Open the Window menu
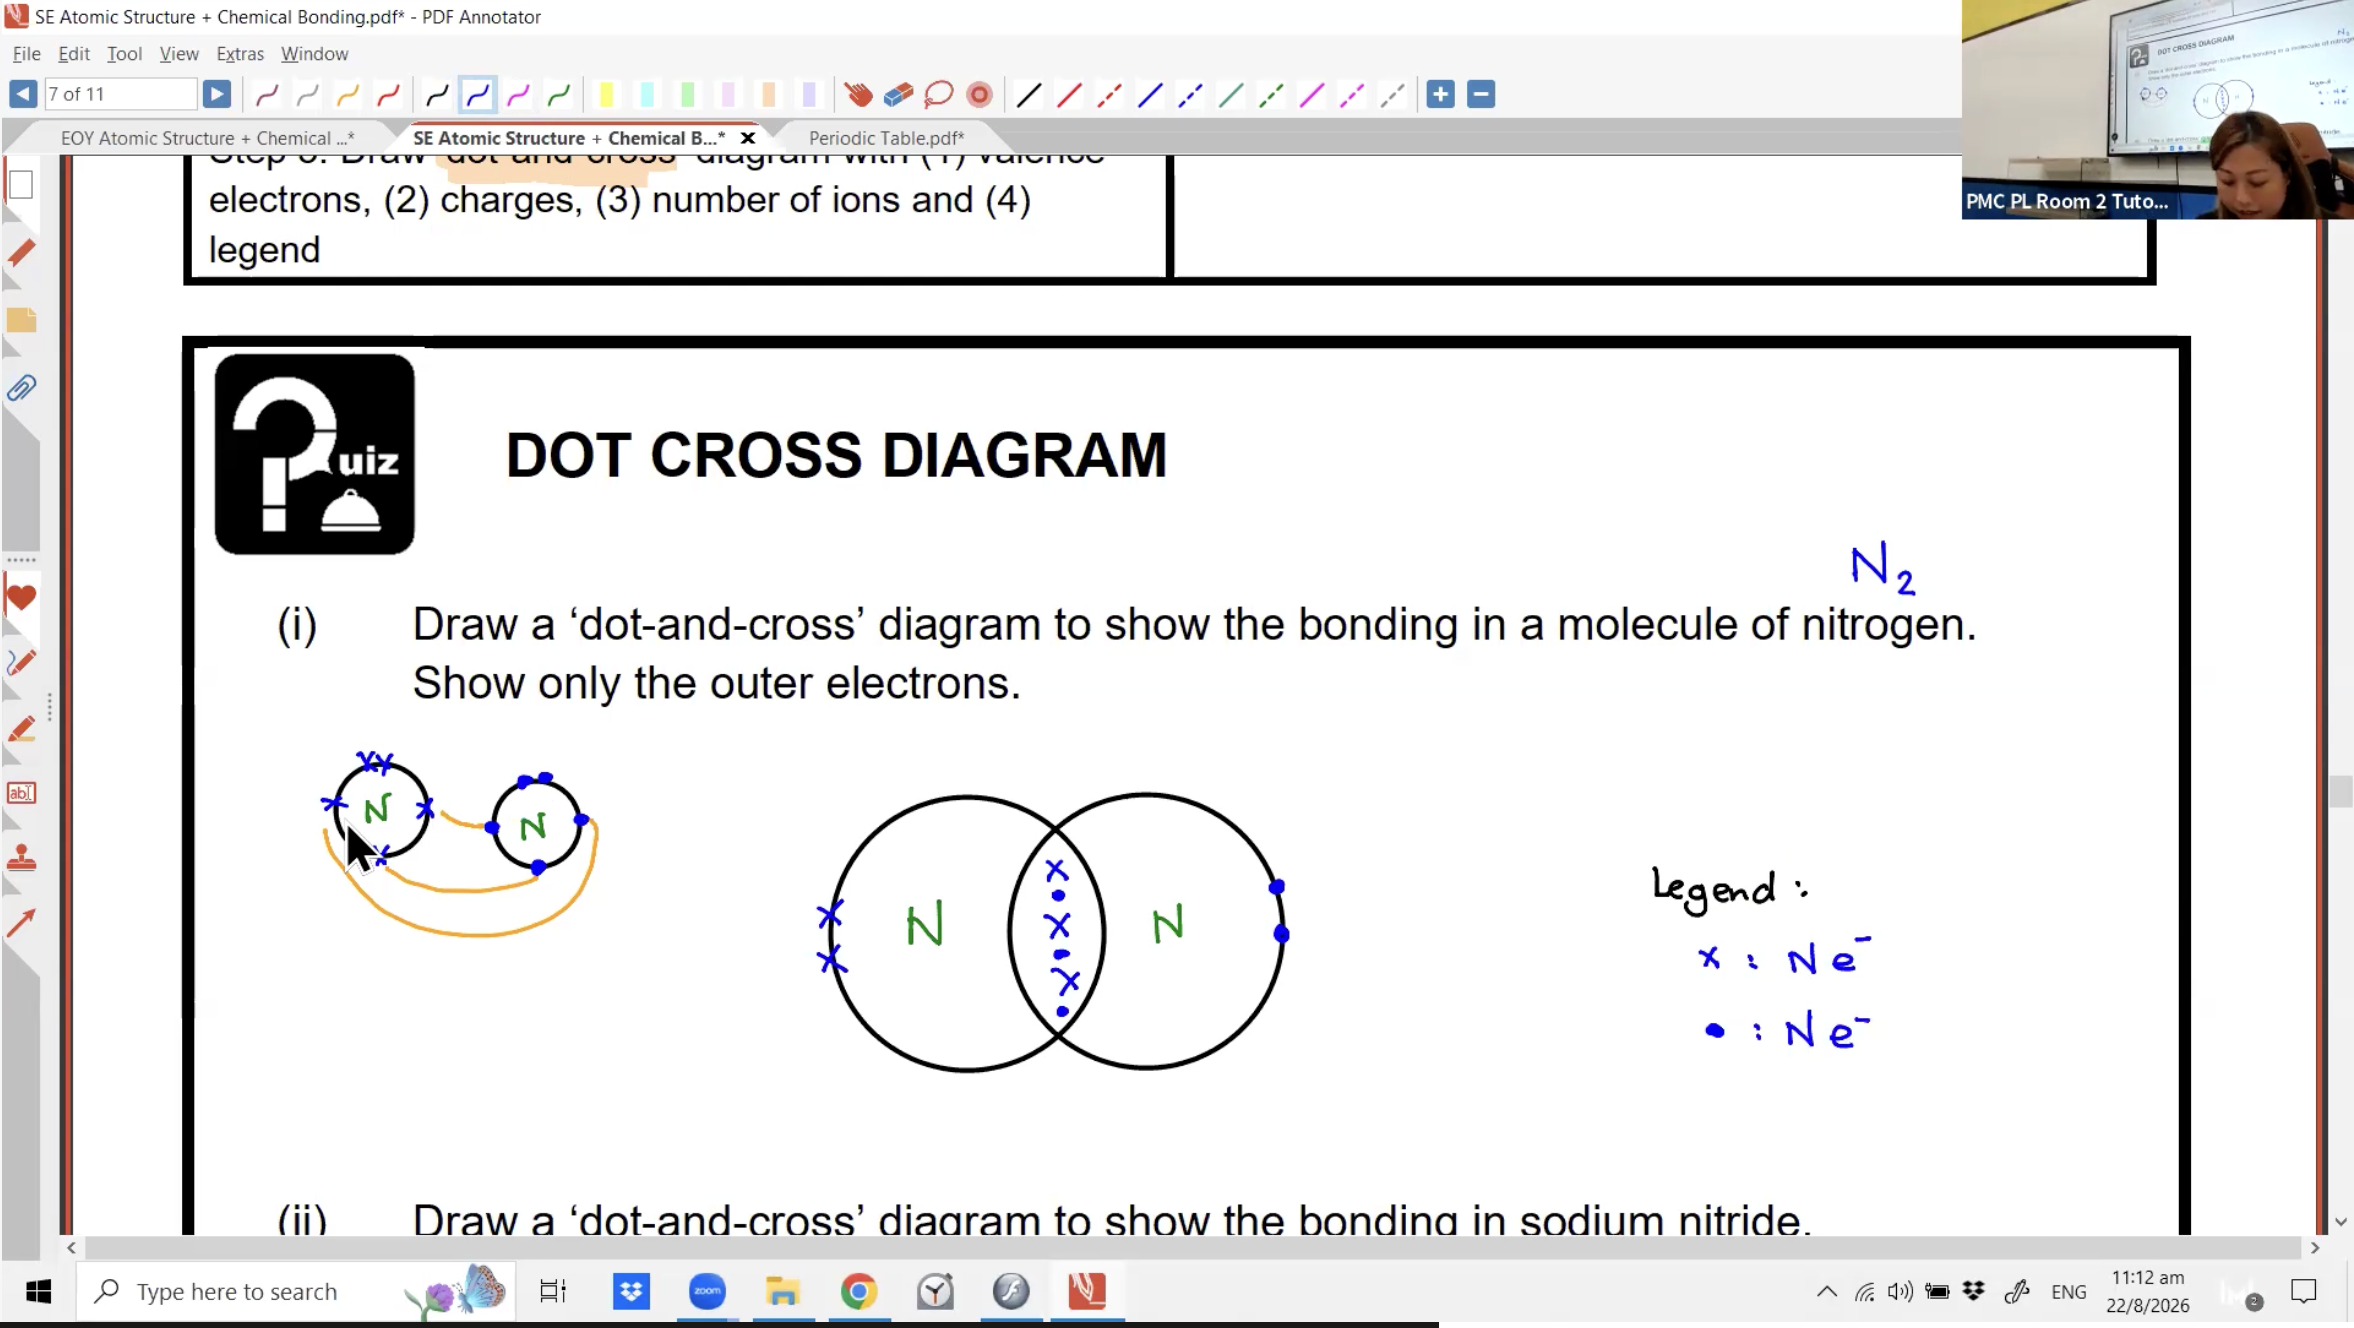This screenshot has height=1328, width=2354. [x=314, y=54]
